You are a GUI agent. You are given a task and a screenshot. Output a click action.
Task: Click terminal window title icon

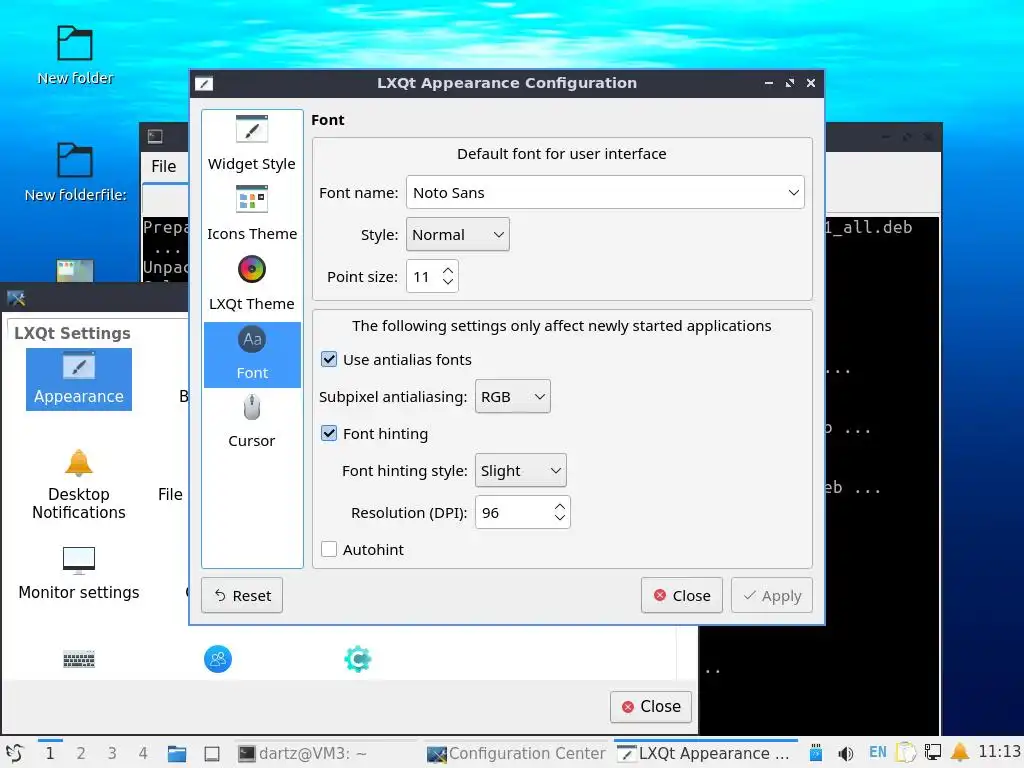click(155, 136)
